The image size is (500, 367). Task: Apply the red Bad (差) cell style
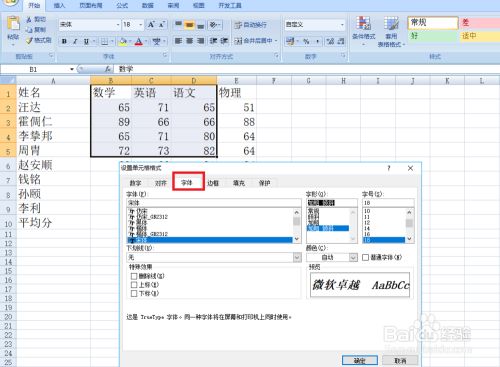pyautogui.click(x=480, y=23)
